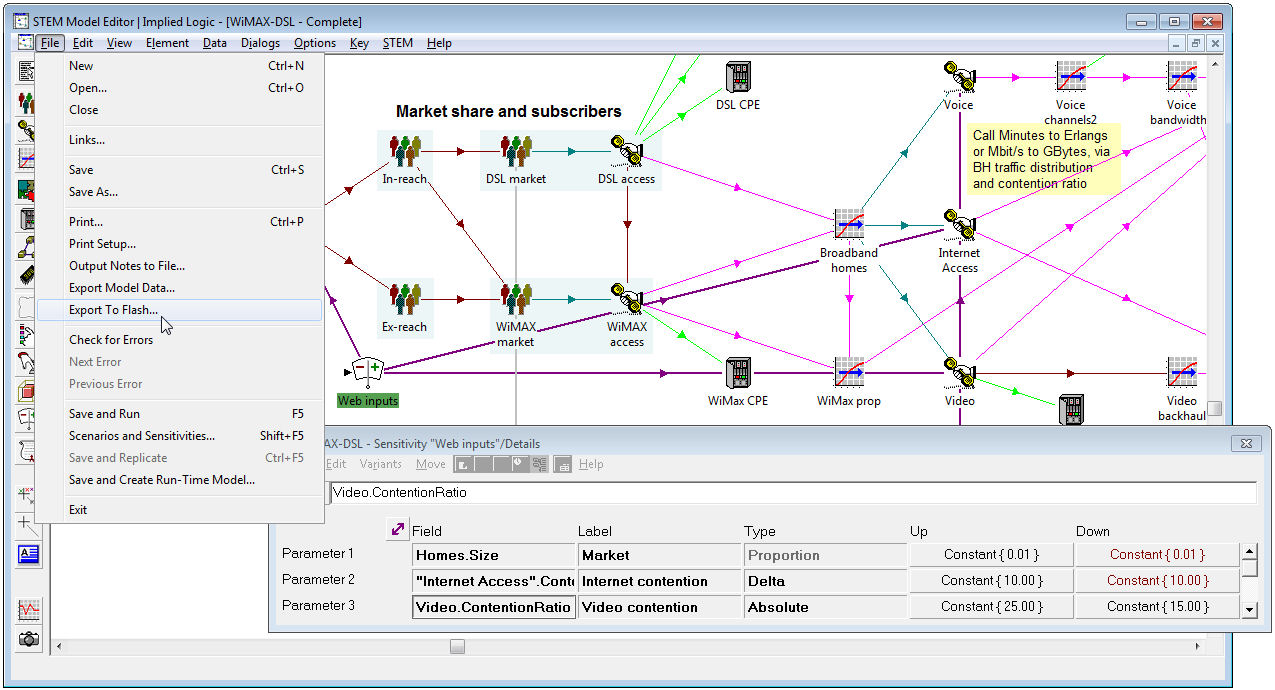Click the calendar-like icon in Sensitivity toolbar

tap(563, 464)
